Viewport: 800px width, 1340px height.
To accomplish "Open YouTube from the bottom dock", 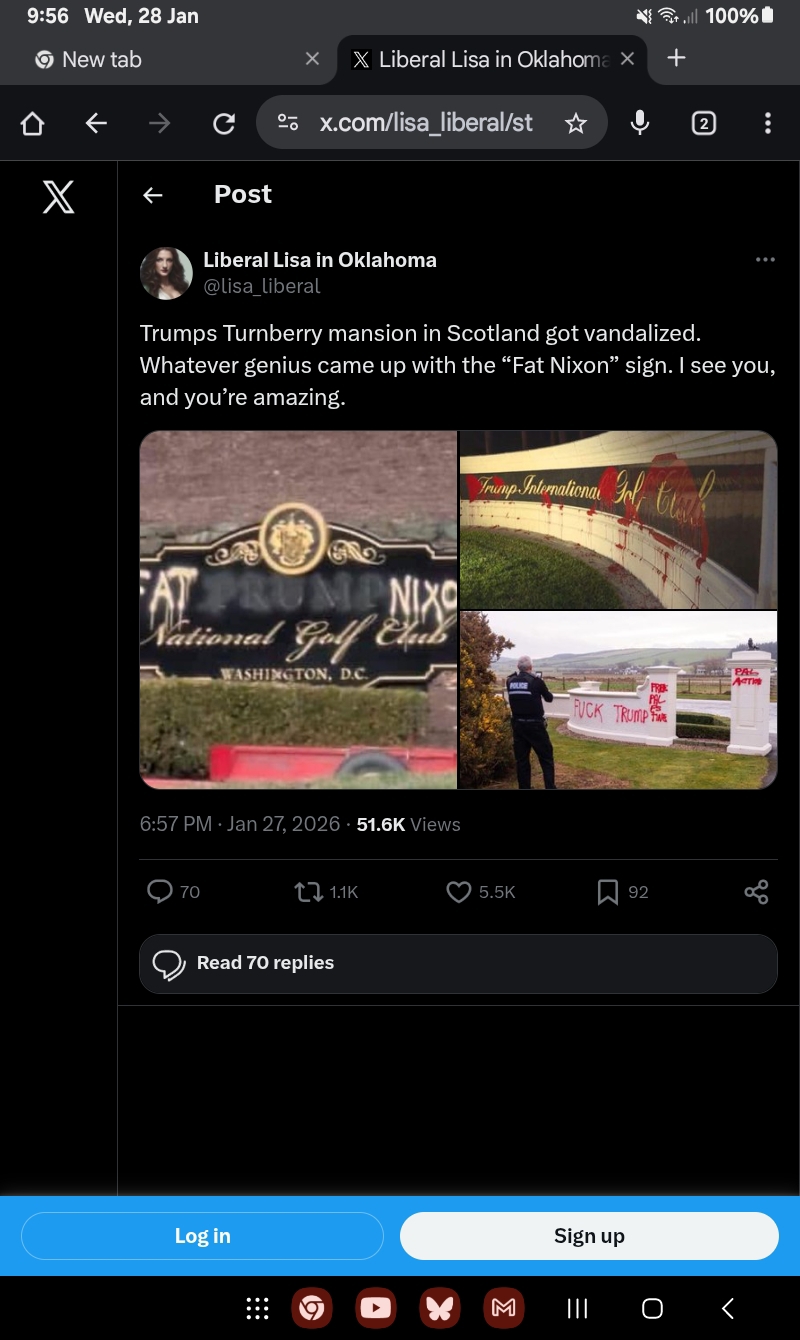I will point(376,1307).
